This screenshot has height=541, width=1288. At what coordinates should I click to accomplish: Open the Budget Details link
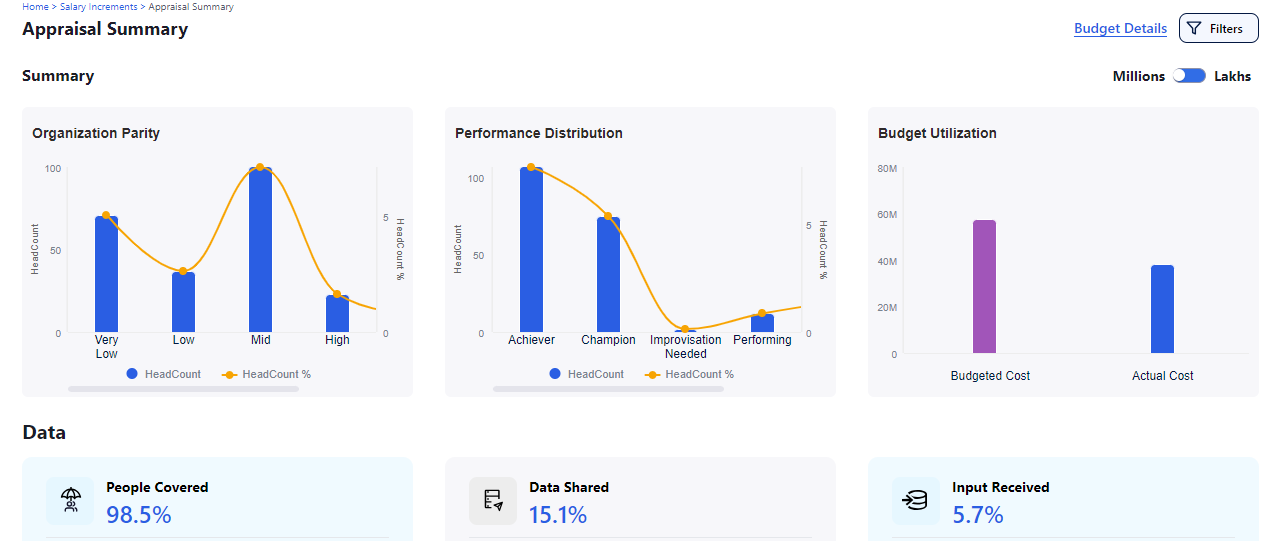point(1120,29)
